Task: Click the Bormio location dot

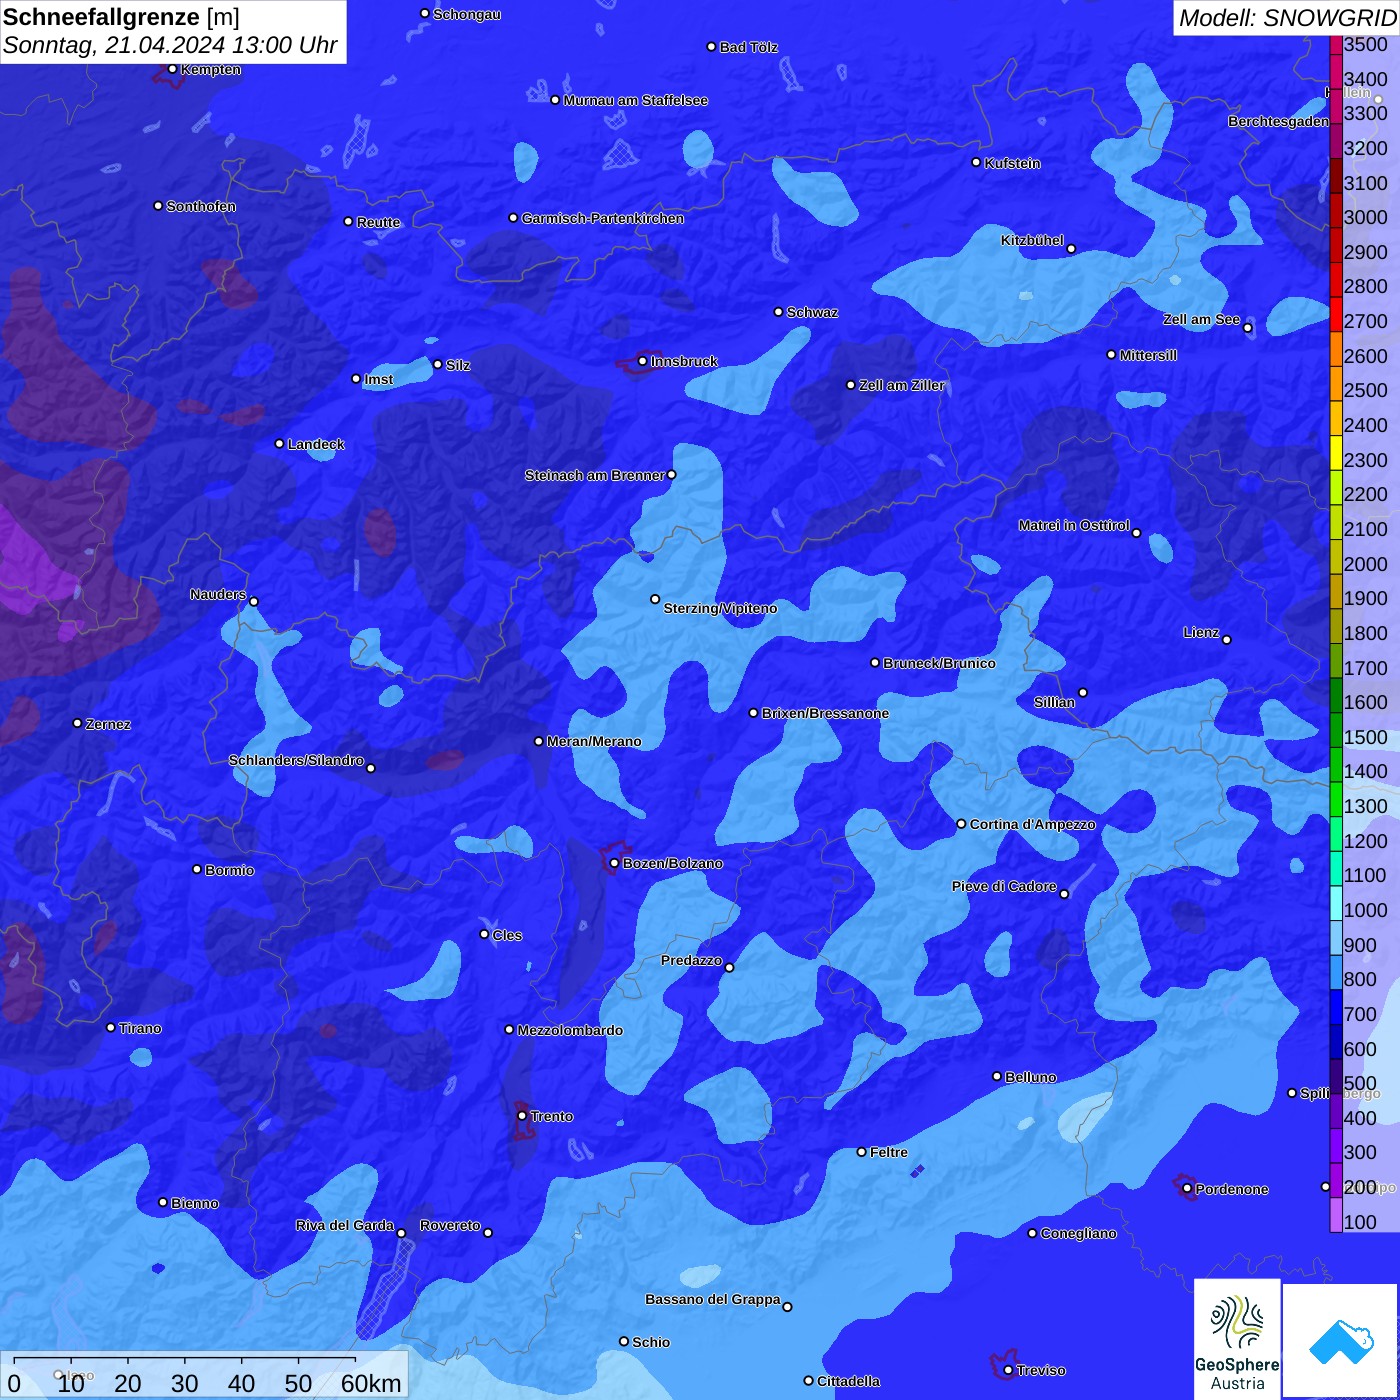Action: 197,869
